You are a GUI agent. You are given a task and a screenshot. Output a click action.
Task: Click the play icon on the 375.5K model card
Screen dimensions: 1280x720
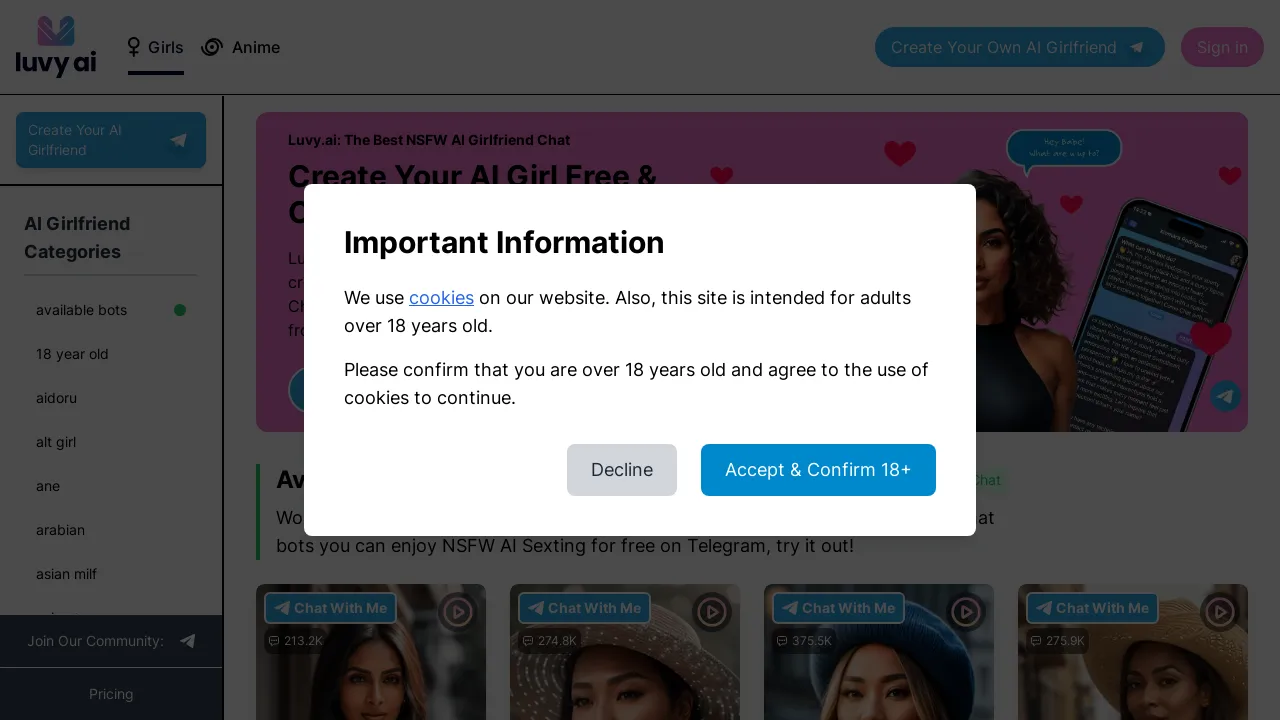966,612
